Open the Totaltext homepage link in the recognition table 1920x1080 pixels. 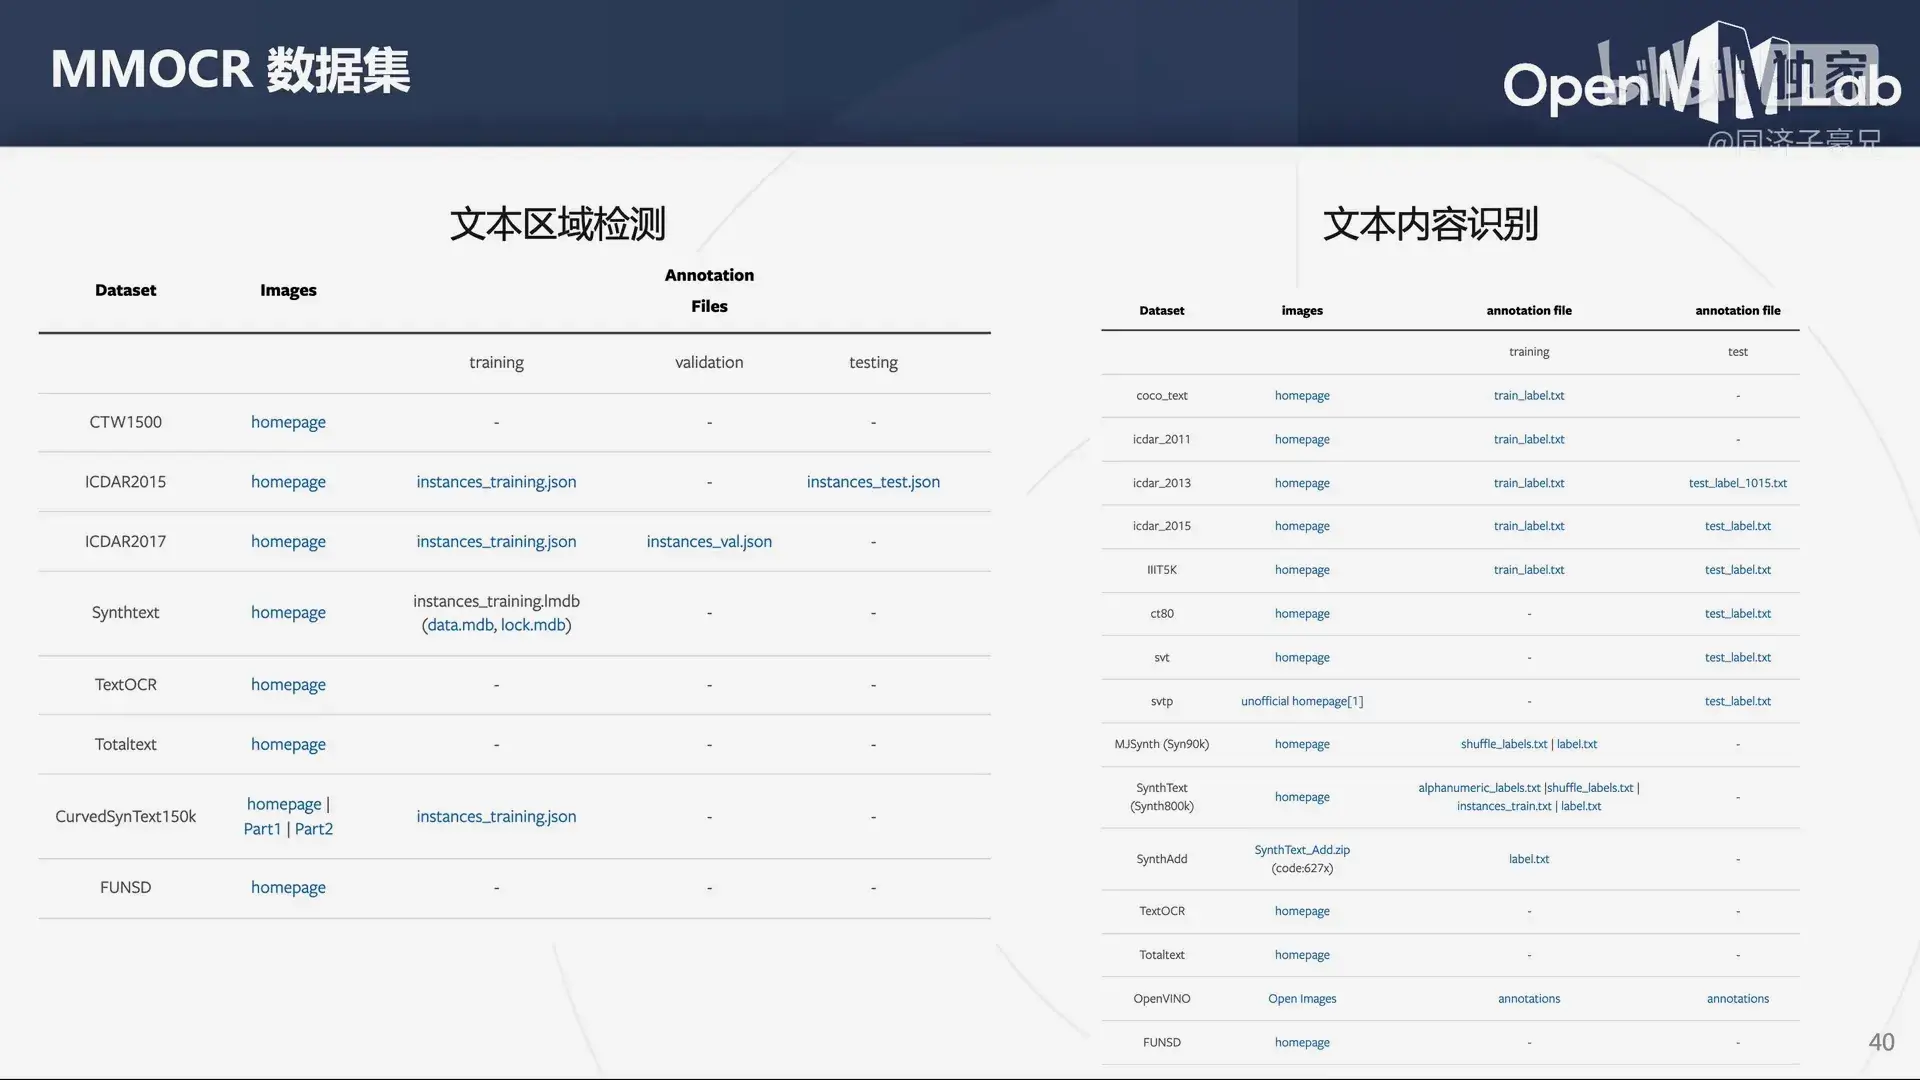1302,956
